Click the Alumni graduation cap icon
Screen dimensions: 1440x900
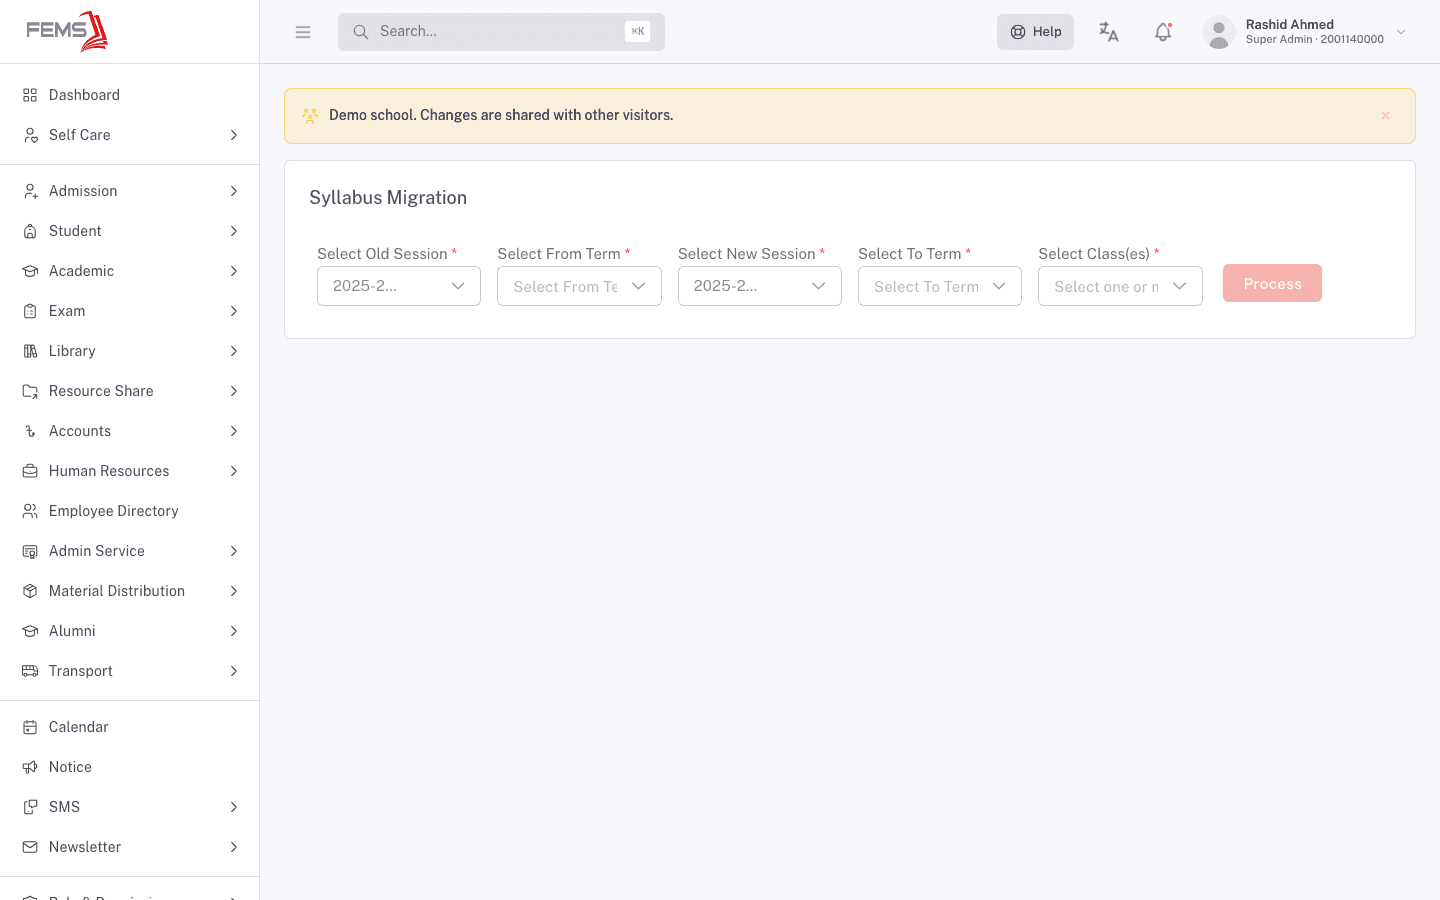(x=30, y=631)
